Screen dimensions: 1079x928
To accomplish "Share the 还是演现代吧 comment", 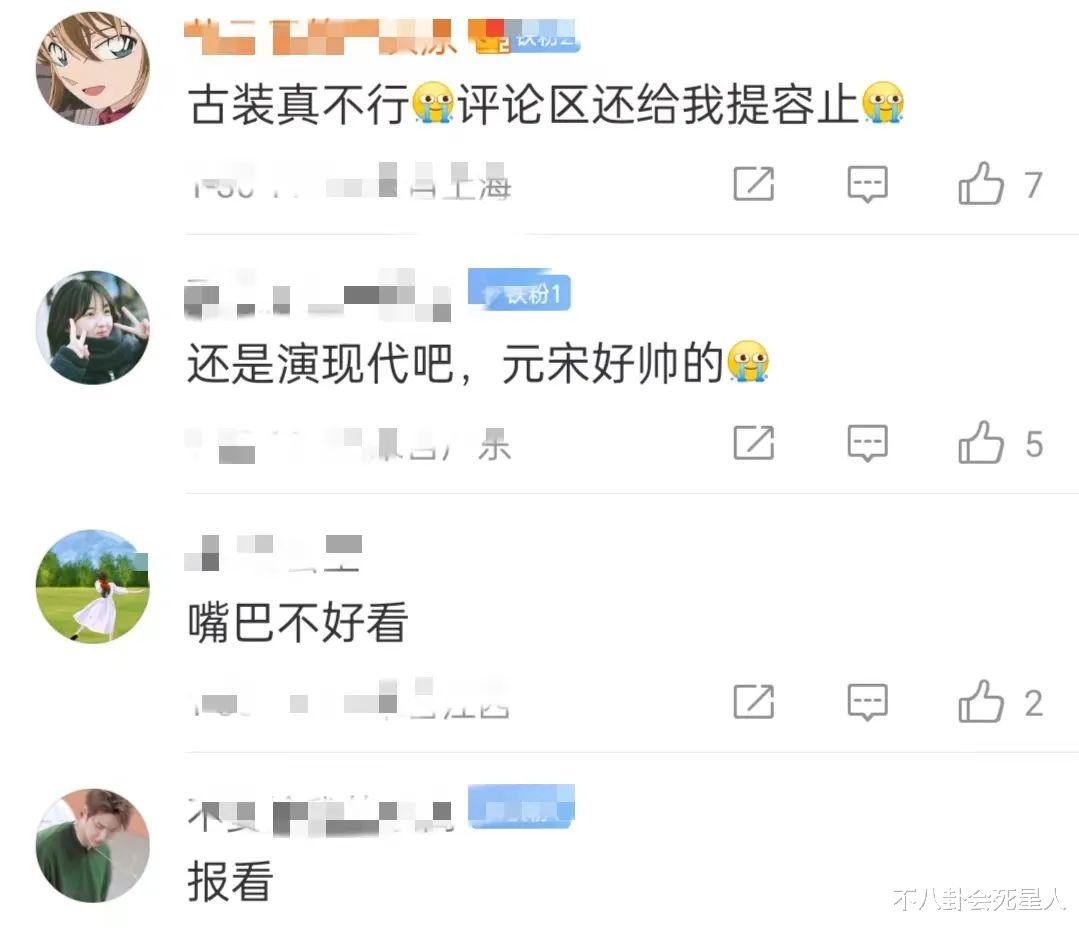I will click(754, 442).
